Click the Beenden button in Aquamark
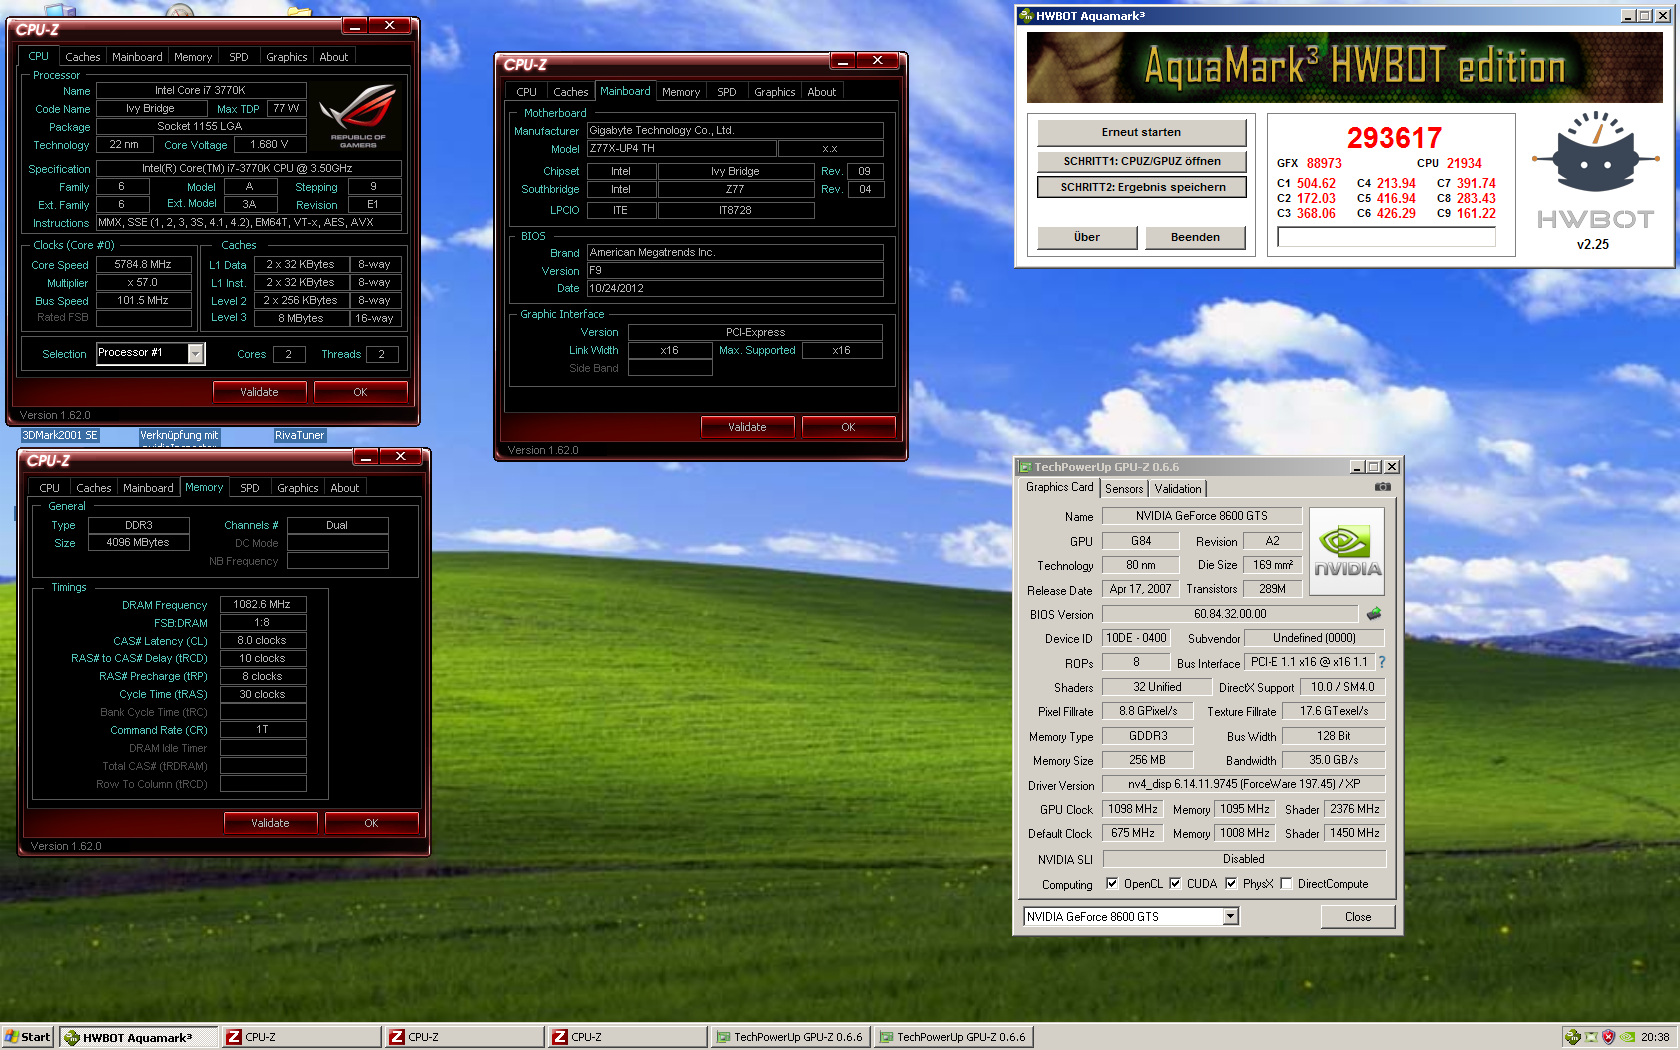 point(1195,237)
